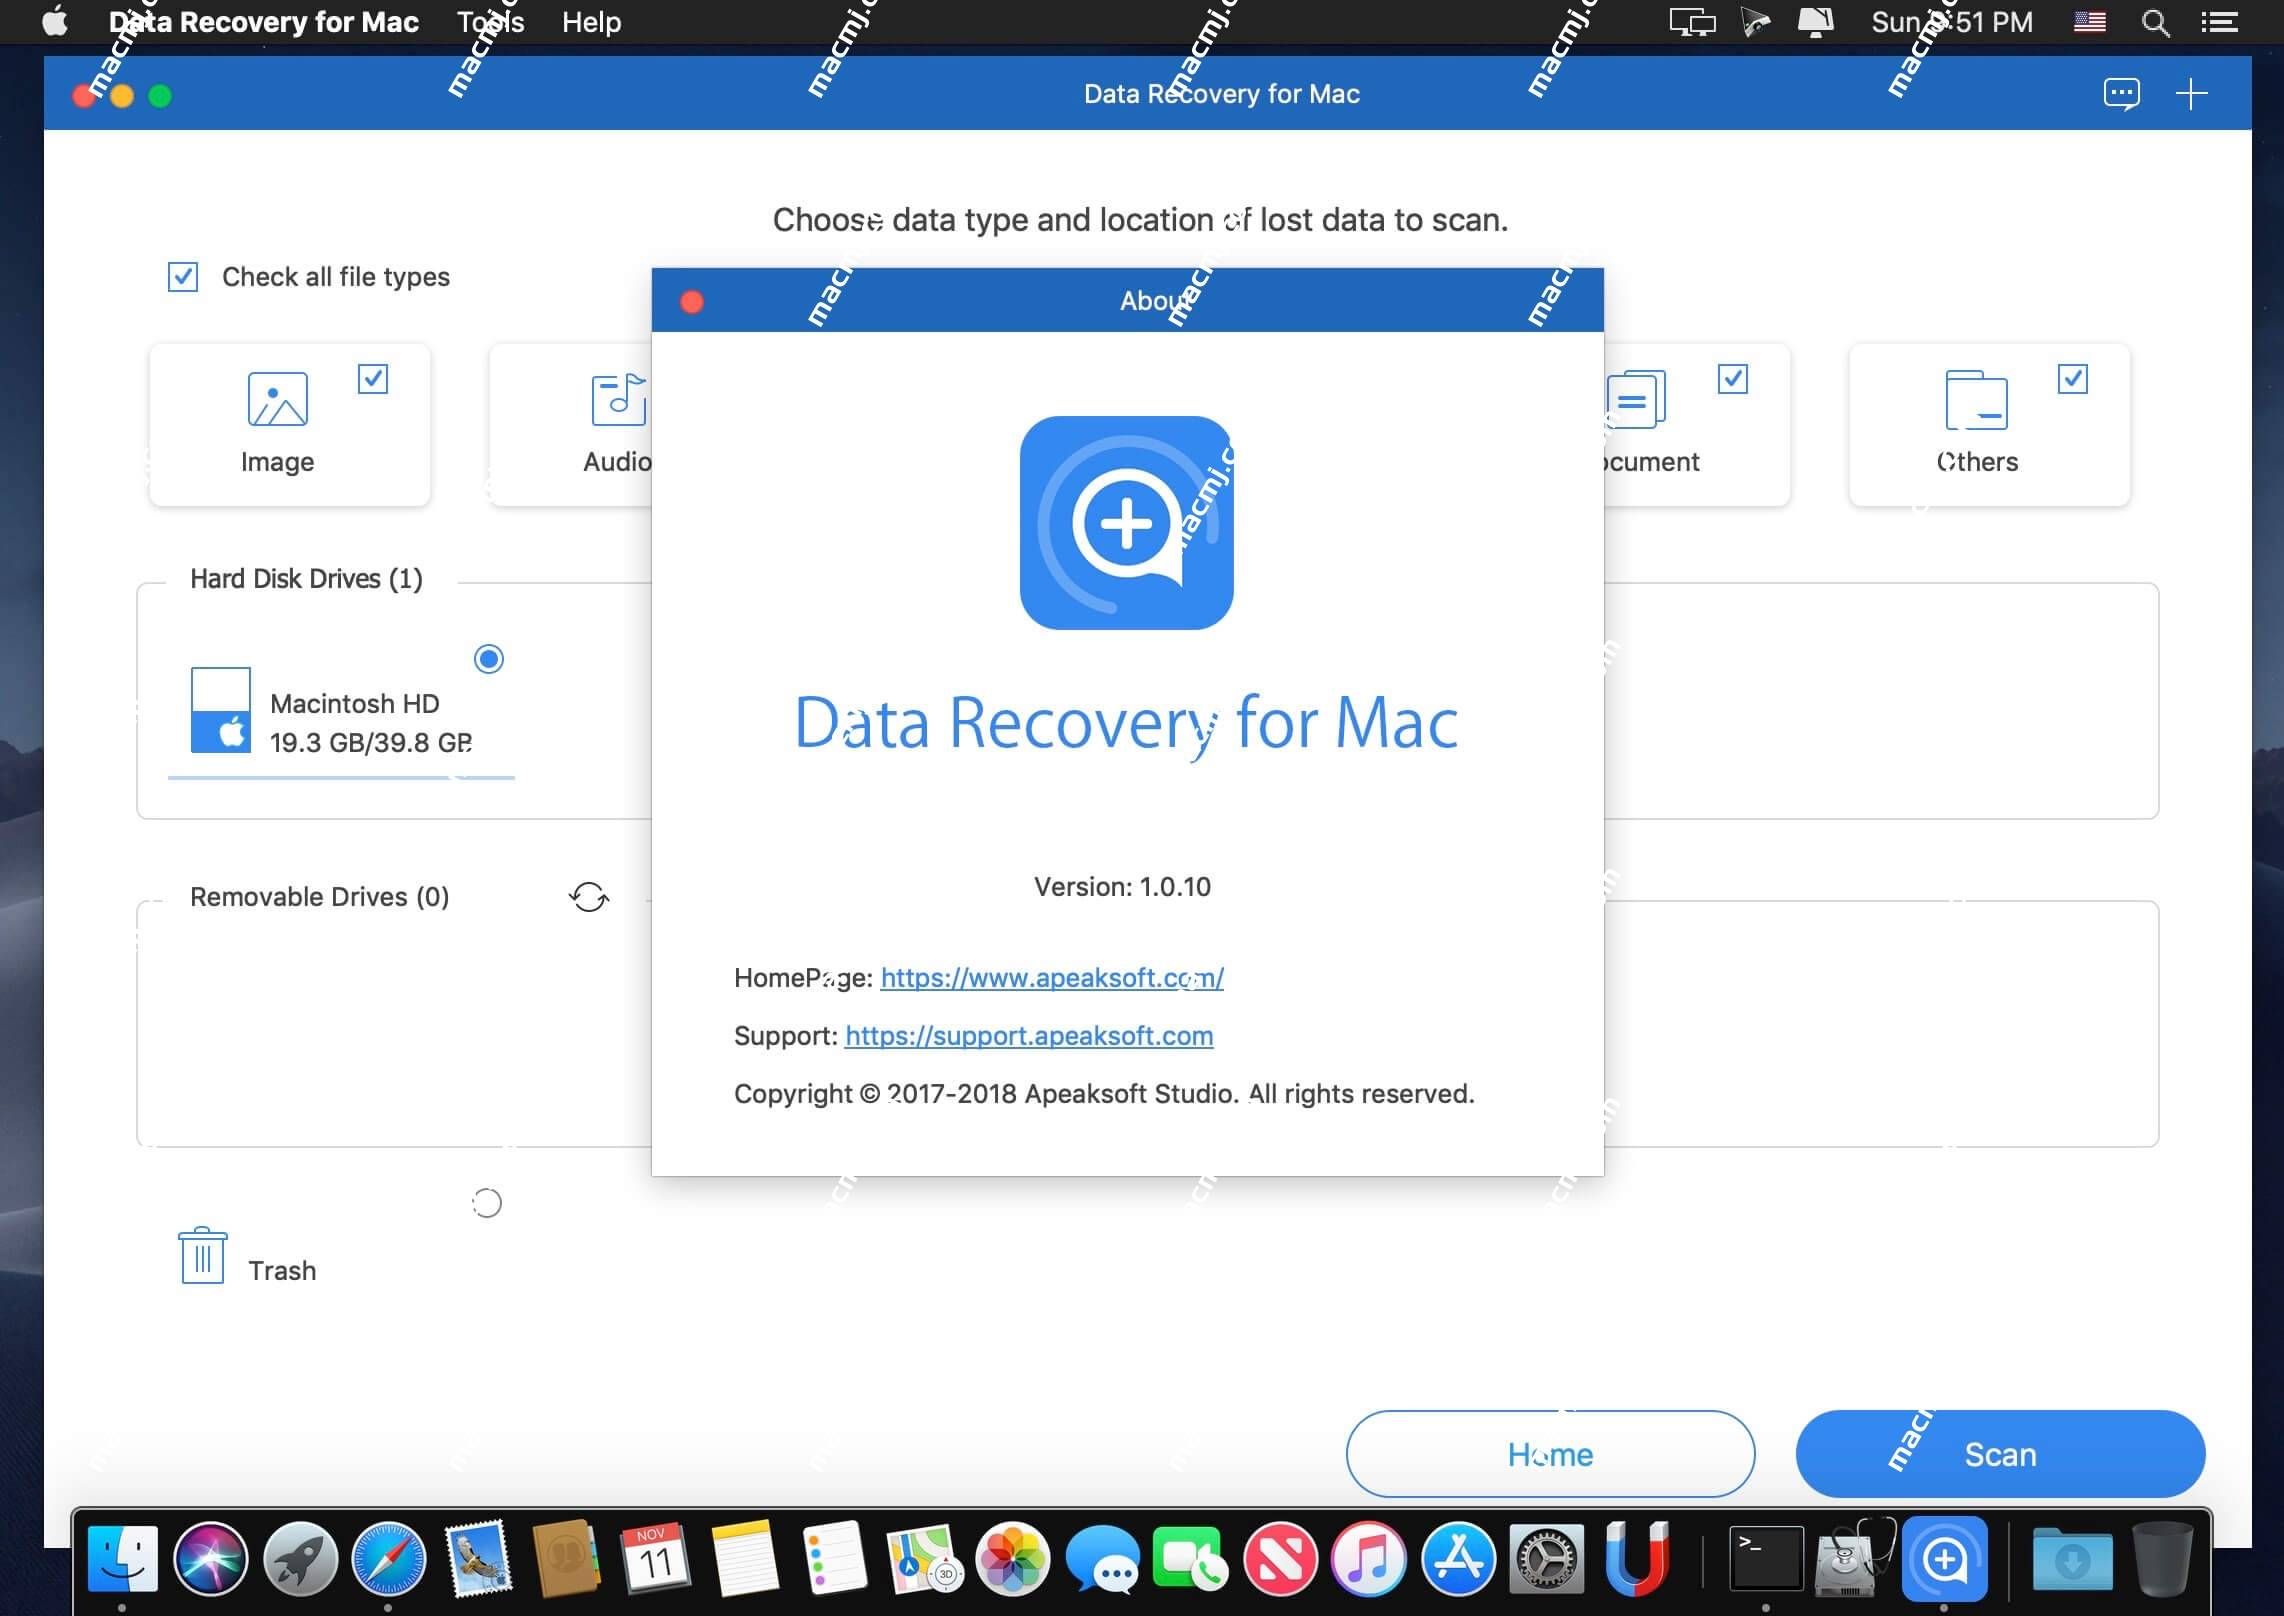Open System Preferences gear in dock

point(1547,1559)
